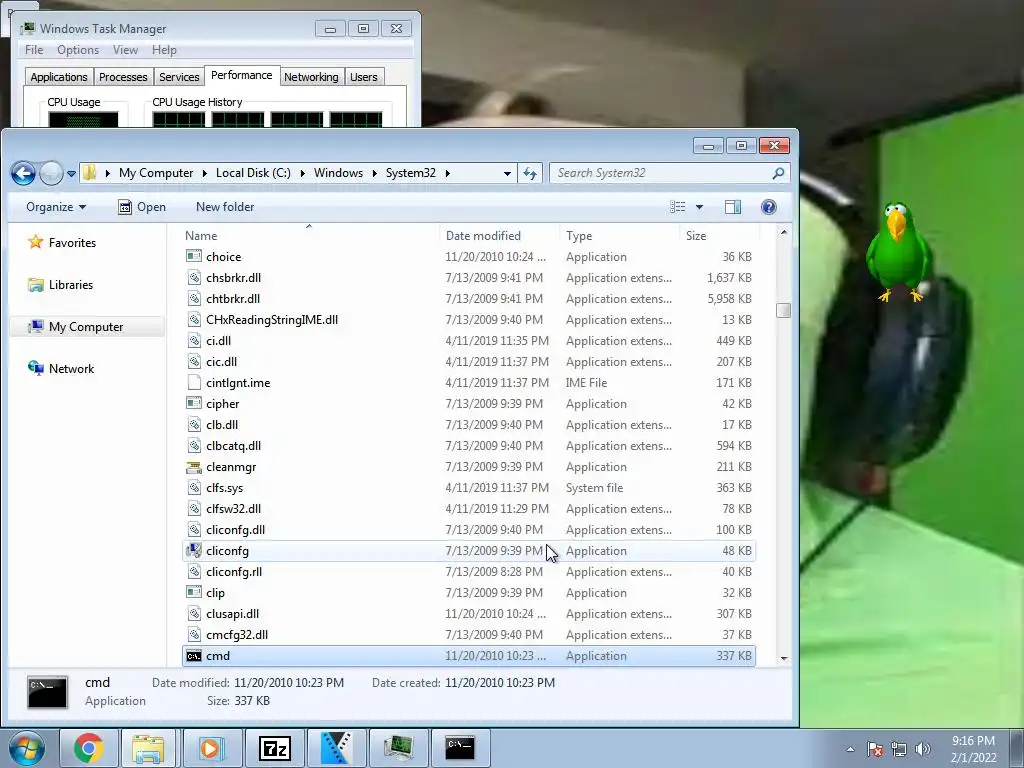Viewport: 1024px width, 768px height.
Task: Select the cintlgnt.ime file icon
Action: click(x=194, y=383)
